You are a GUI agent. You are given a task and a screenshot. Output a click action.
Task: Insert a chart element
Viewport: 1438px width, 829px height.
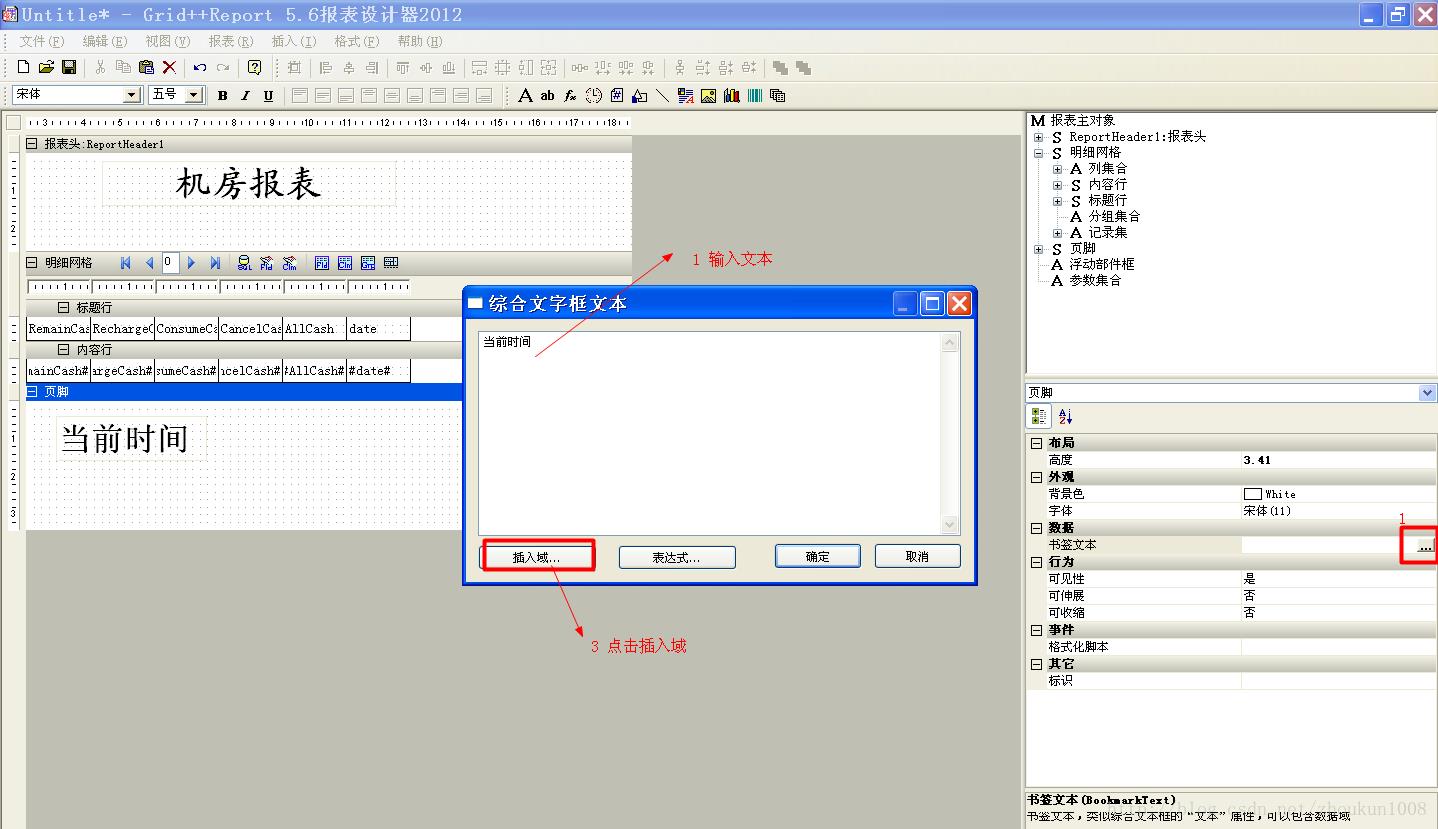tap(731, 95)
